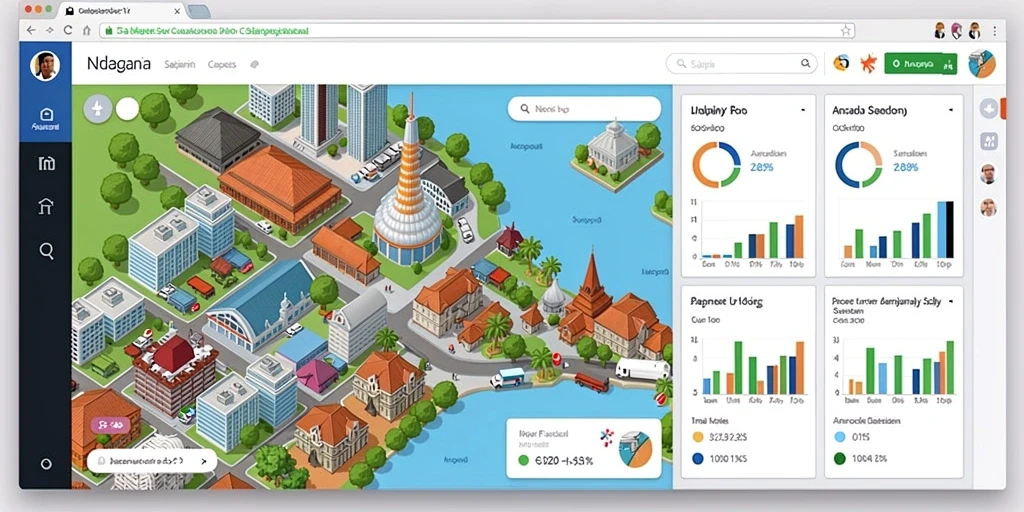1024x512 pixels.
Task: Open the Capes nav item
Action: click(221, 65)
